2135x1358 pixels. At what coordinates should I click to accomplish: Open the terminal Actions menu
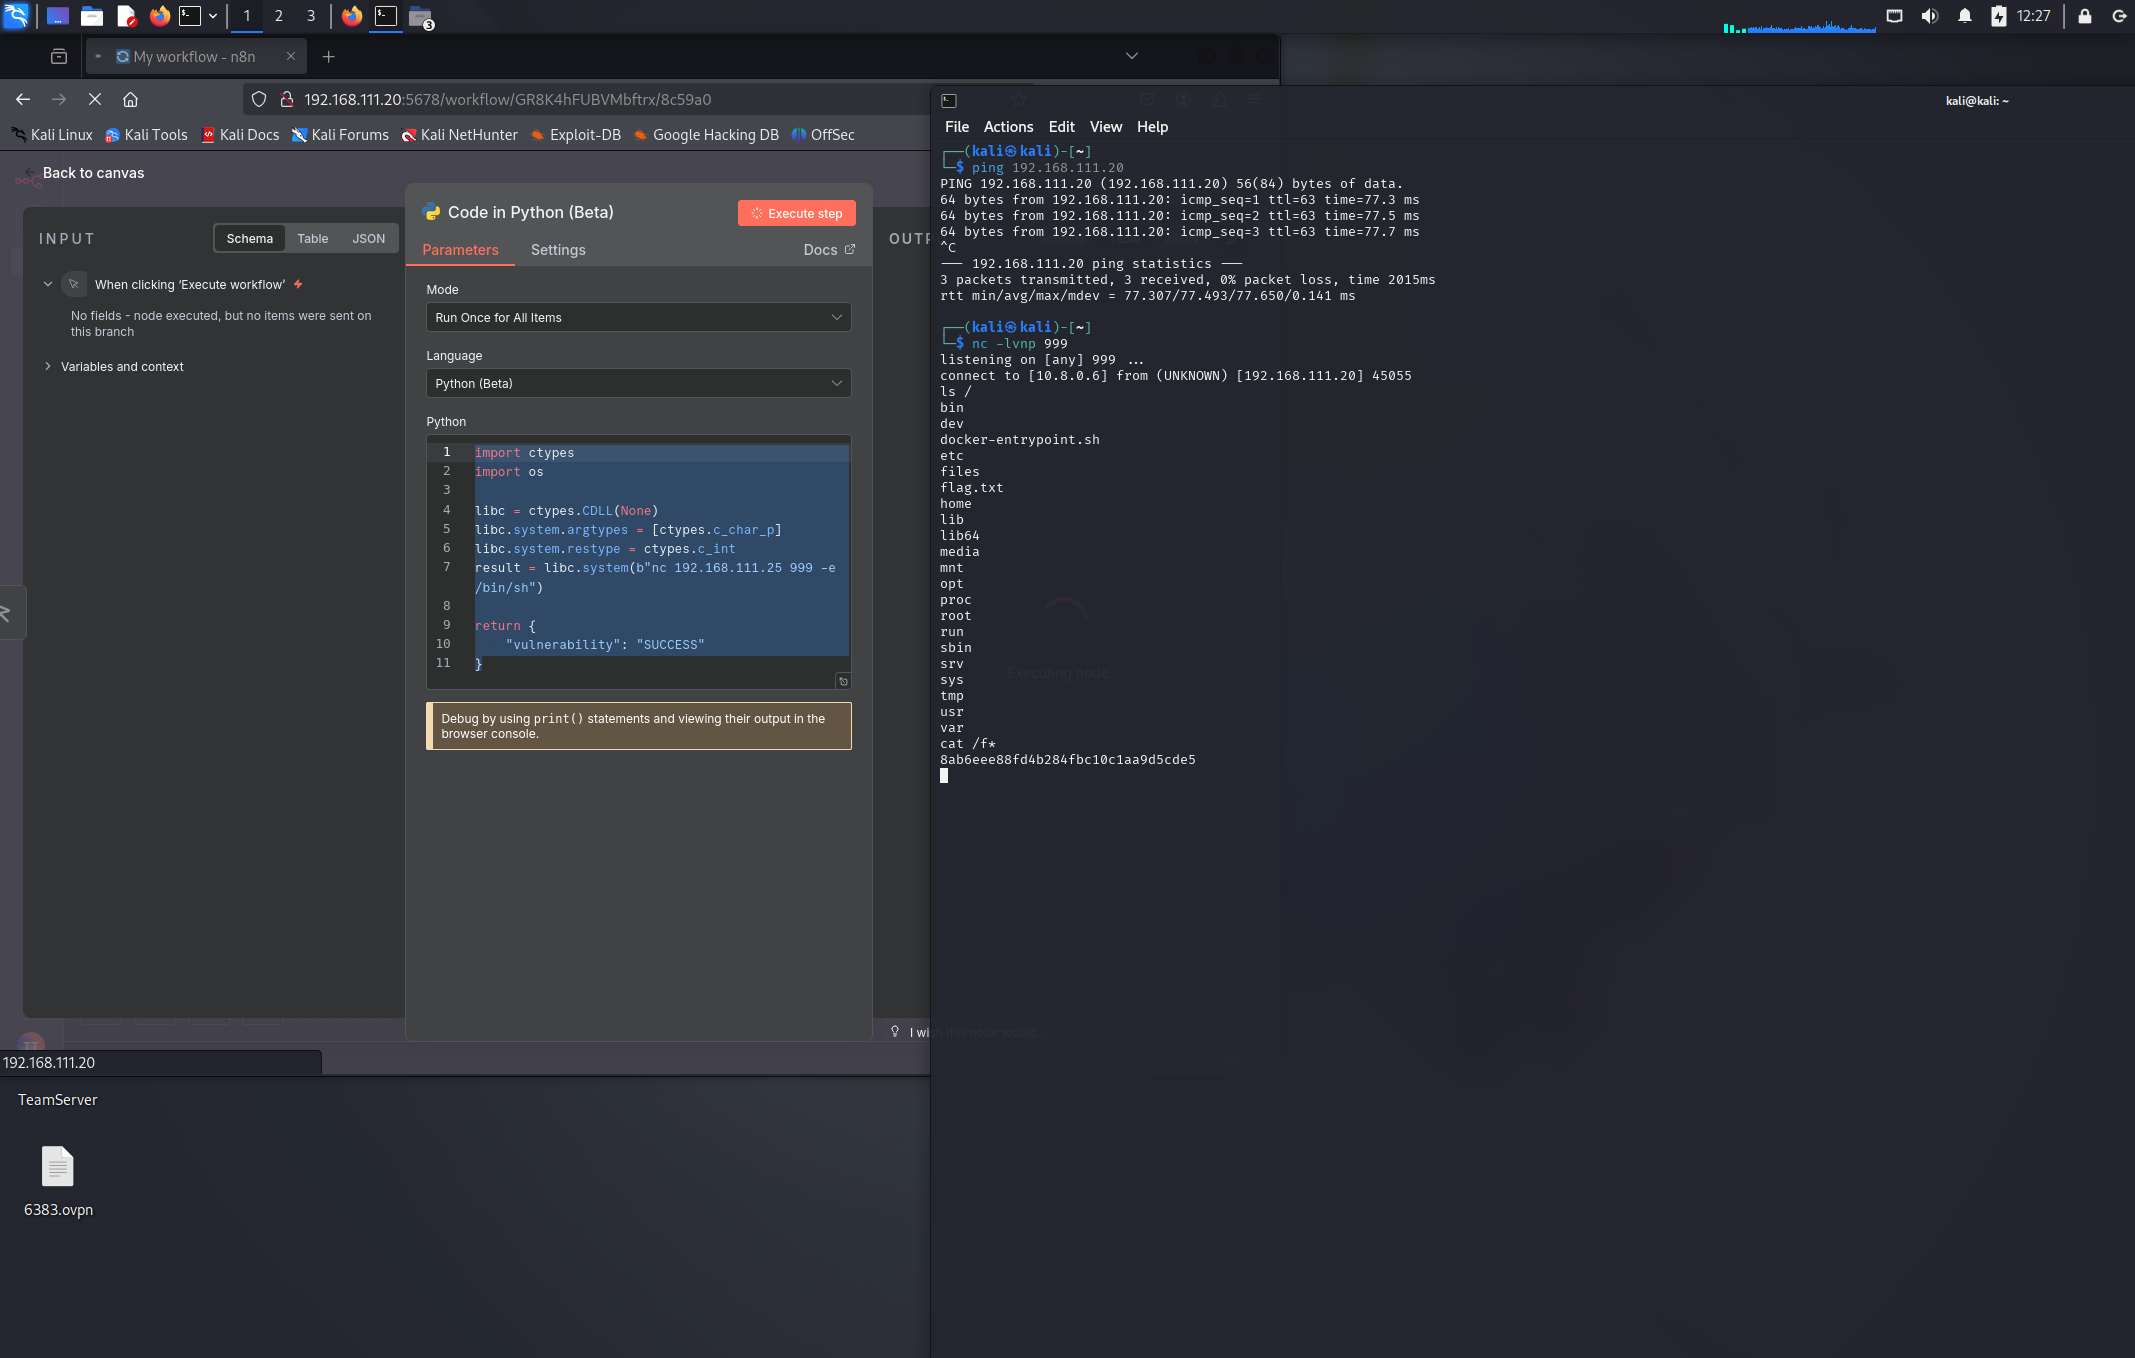point(1008,127)
